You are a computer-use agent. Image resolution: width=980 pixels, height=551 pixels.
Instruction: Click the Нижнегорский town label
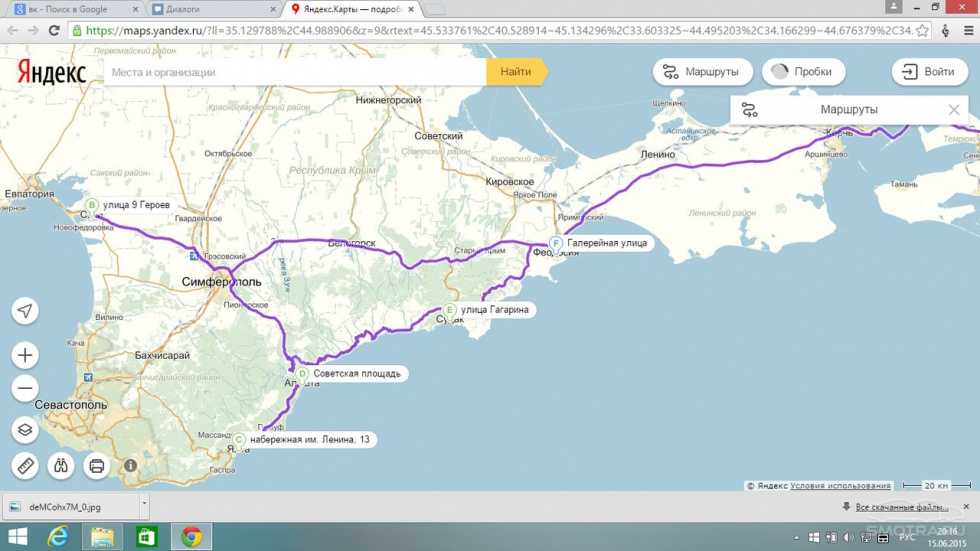click(x=388, y=100)
